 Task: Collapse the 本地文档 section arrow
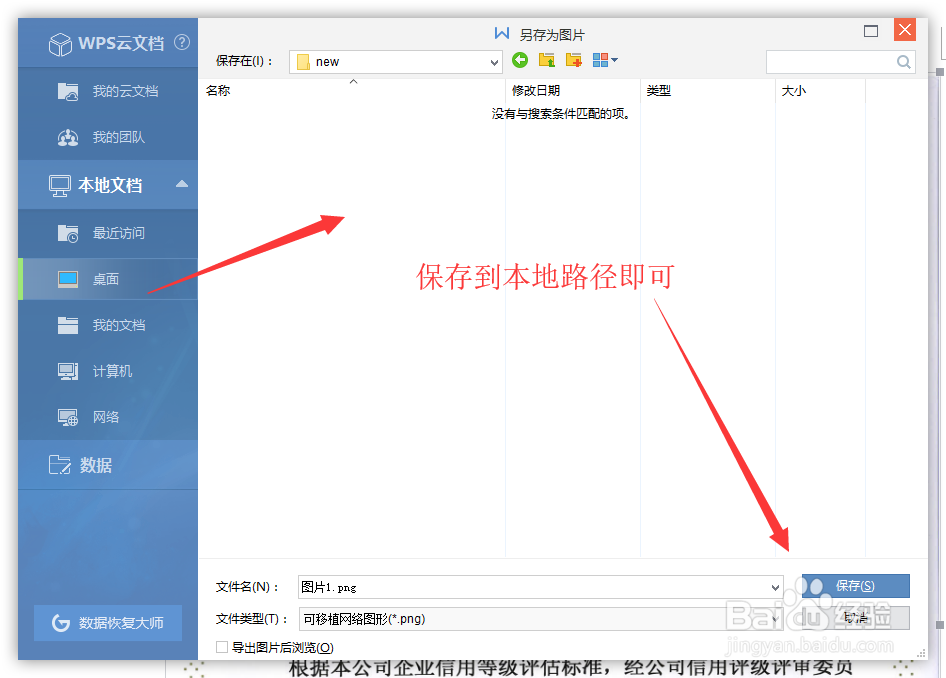pos(182,184)
